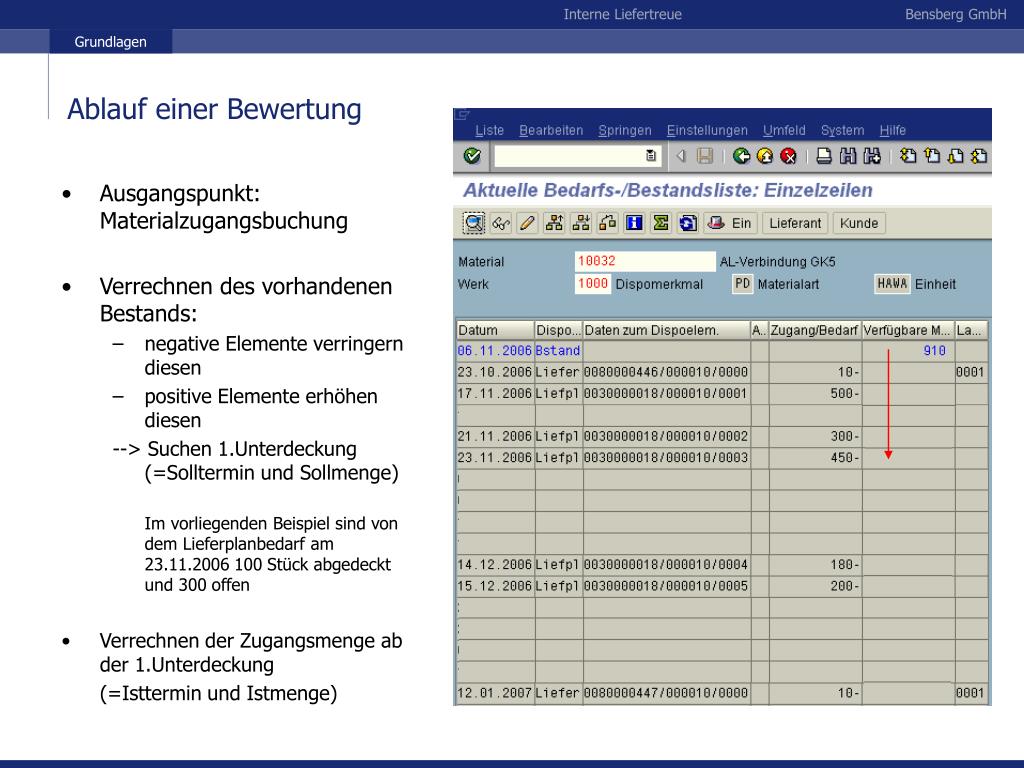Image resolution: width=1024 pixels, height=768 pixels.
Task: Refresh the list with the blue arrows icon
Action: point(688,223)
